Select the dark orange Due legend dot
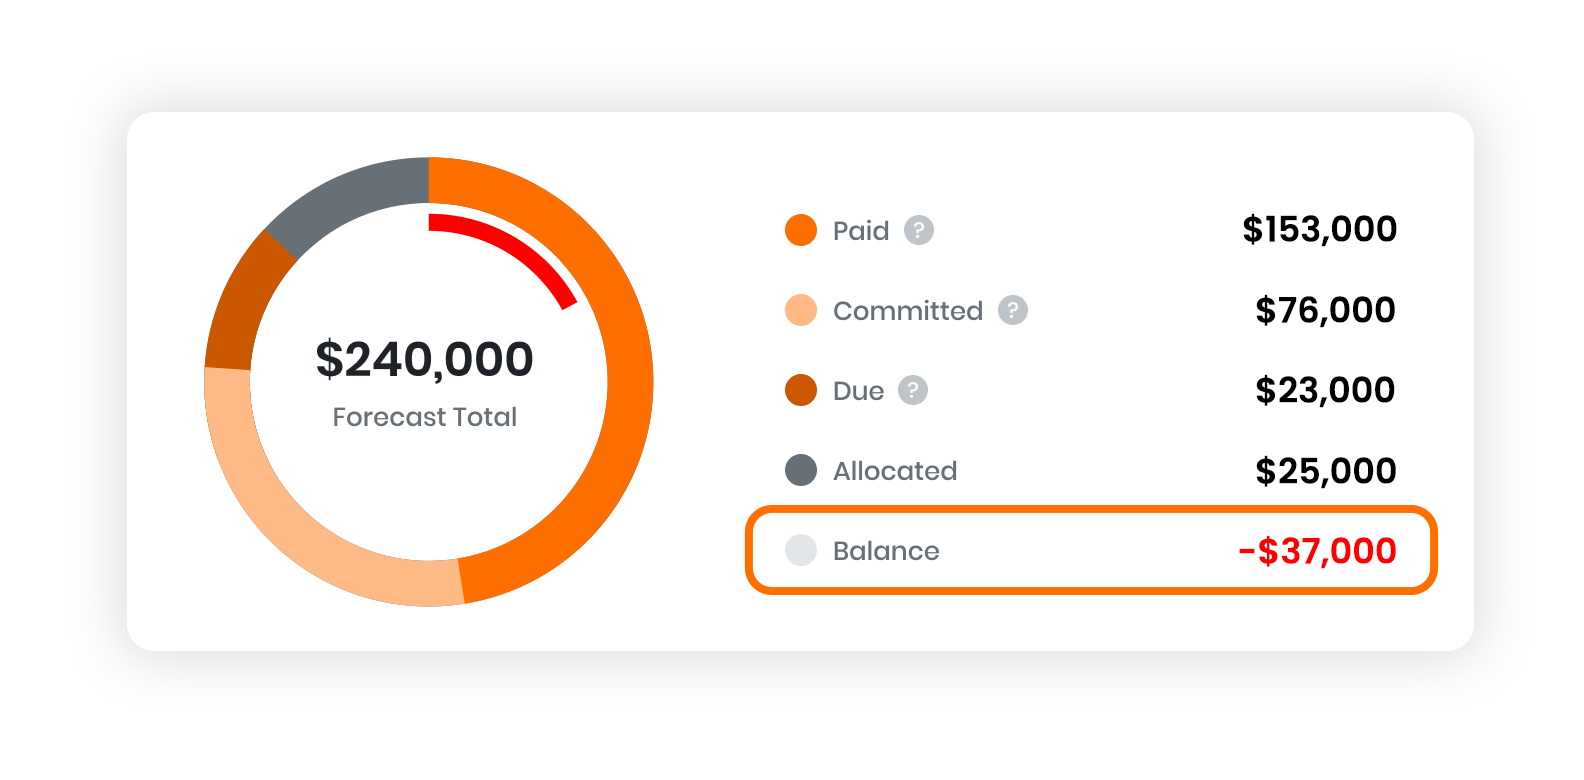This screenshot has height=780, width=1584. coord(800,390)
